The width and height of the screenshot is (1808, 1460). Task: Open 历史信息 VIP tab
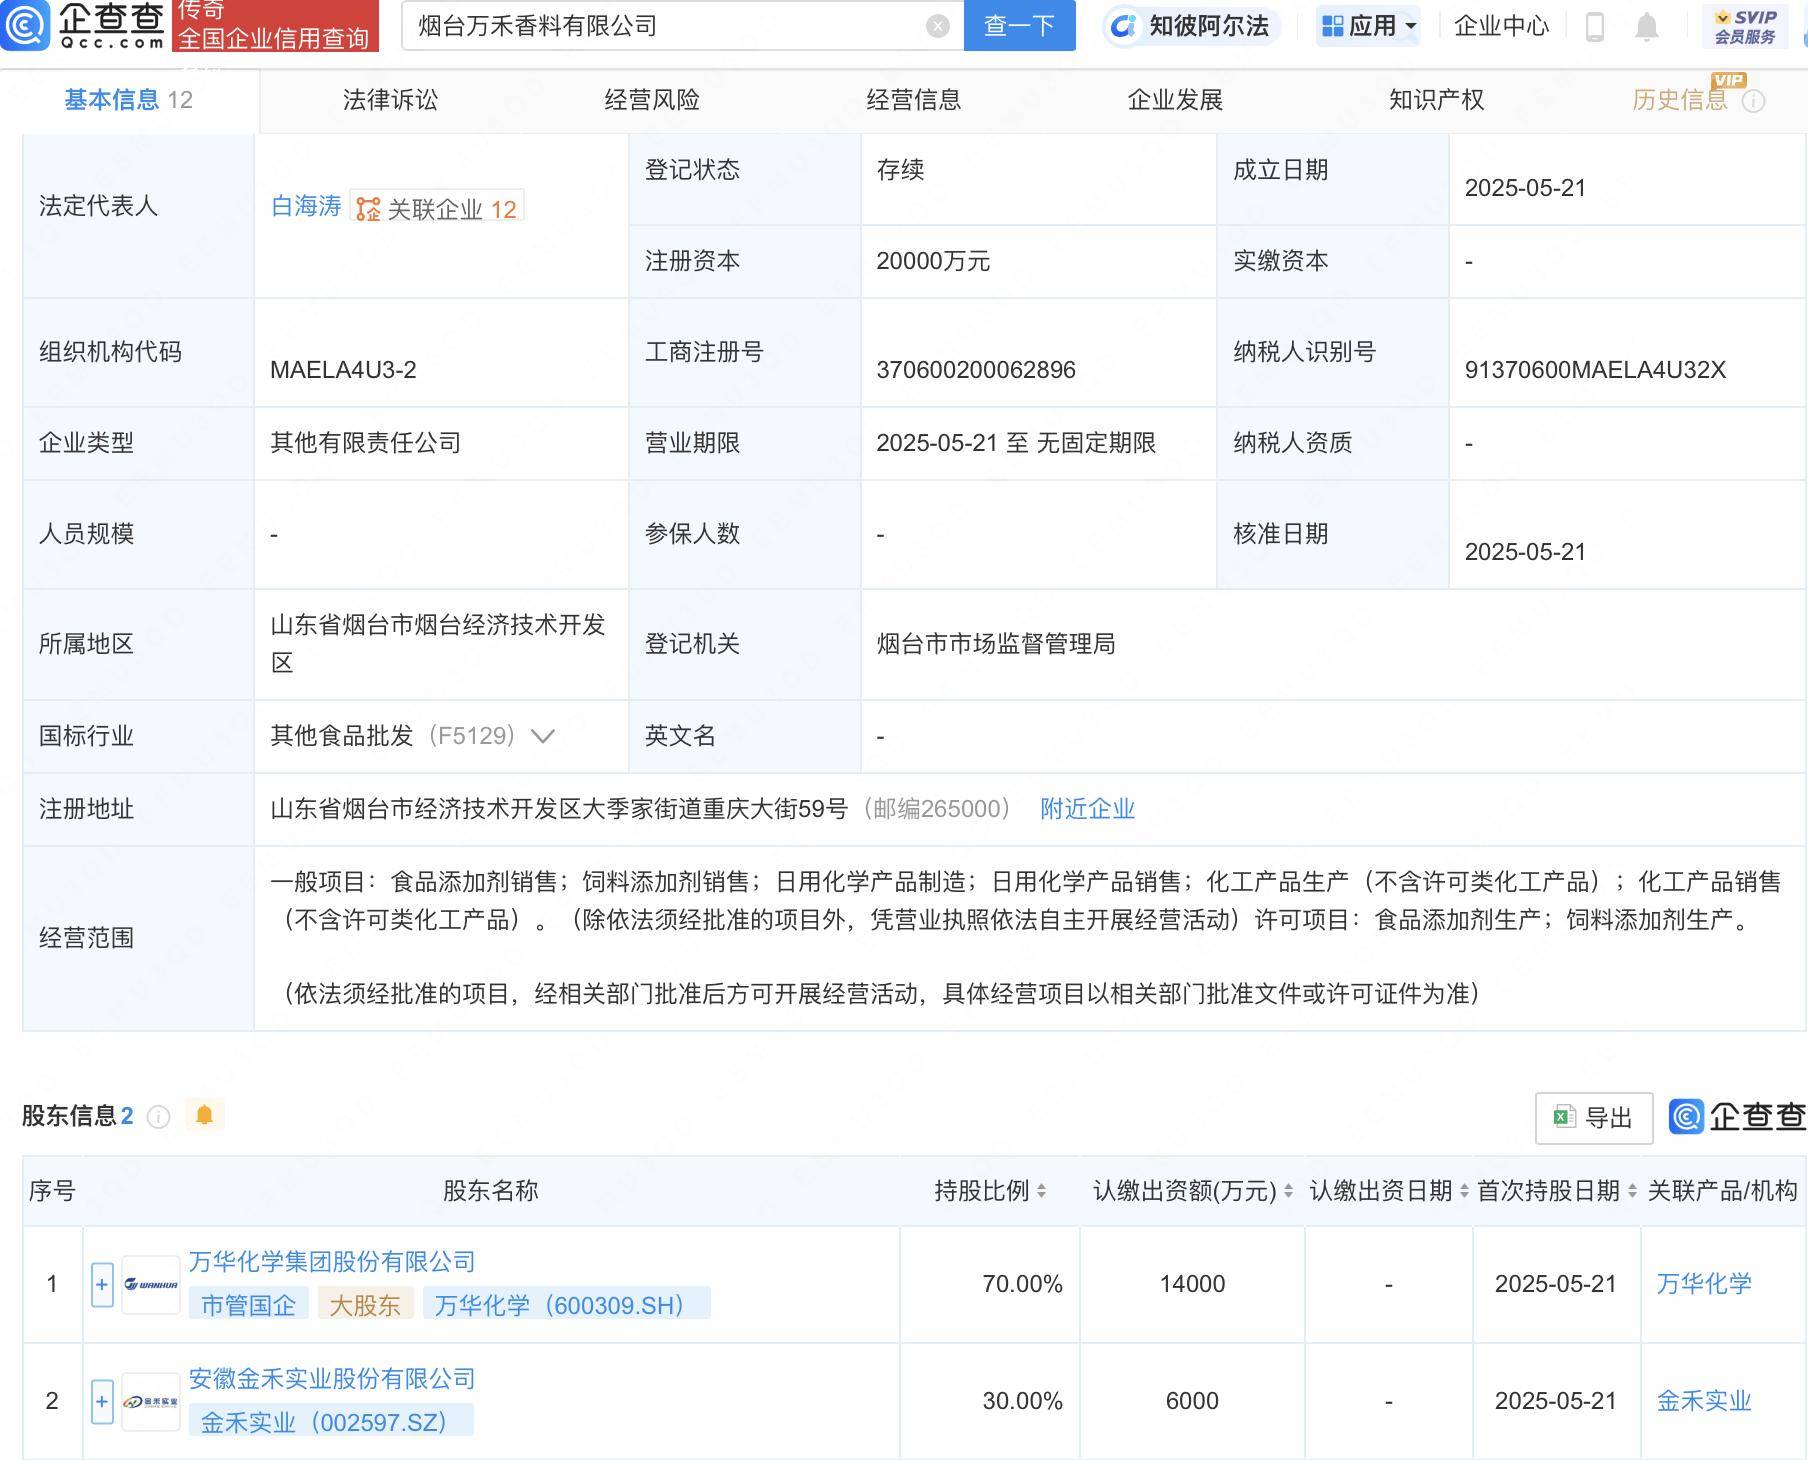tap(1680, 100)
